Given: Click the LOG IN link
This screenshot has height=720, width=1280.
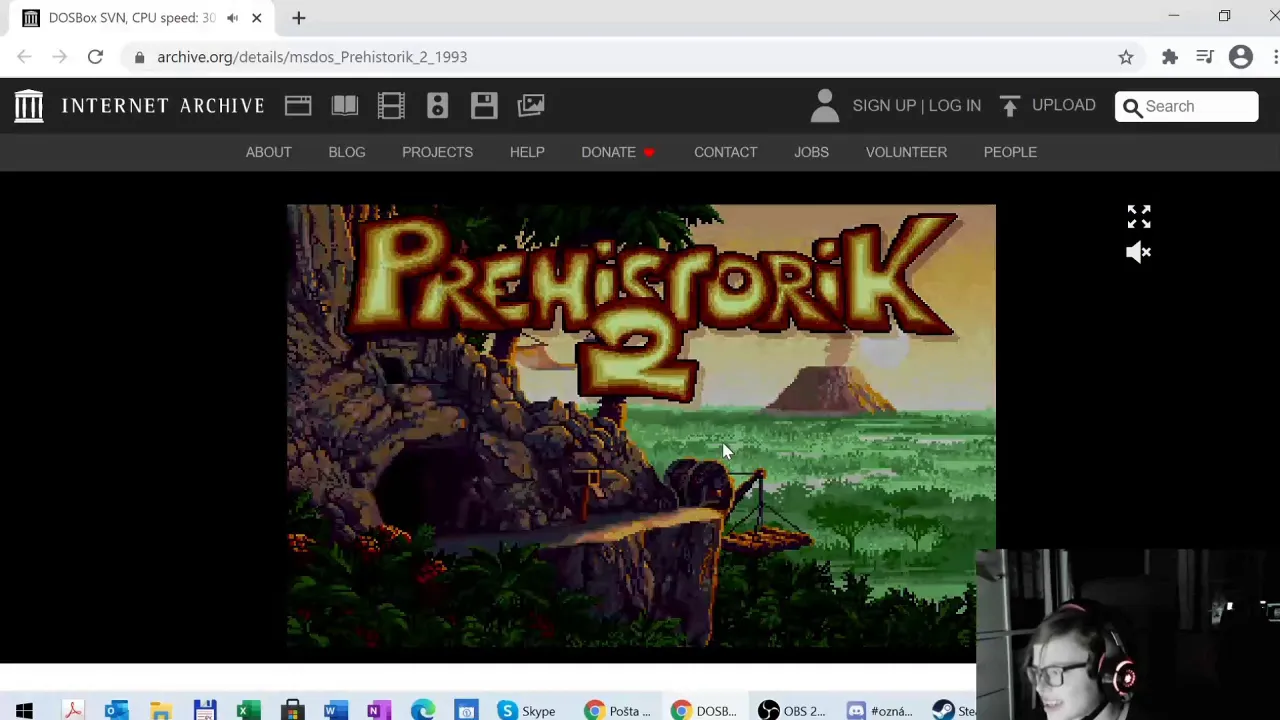Looking at the screenshot, I should point(955,105).
